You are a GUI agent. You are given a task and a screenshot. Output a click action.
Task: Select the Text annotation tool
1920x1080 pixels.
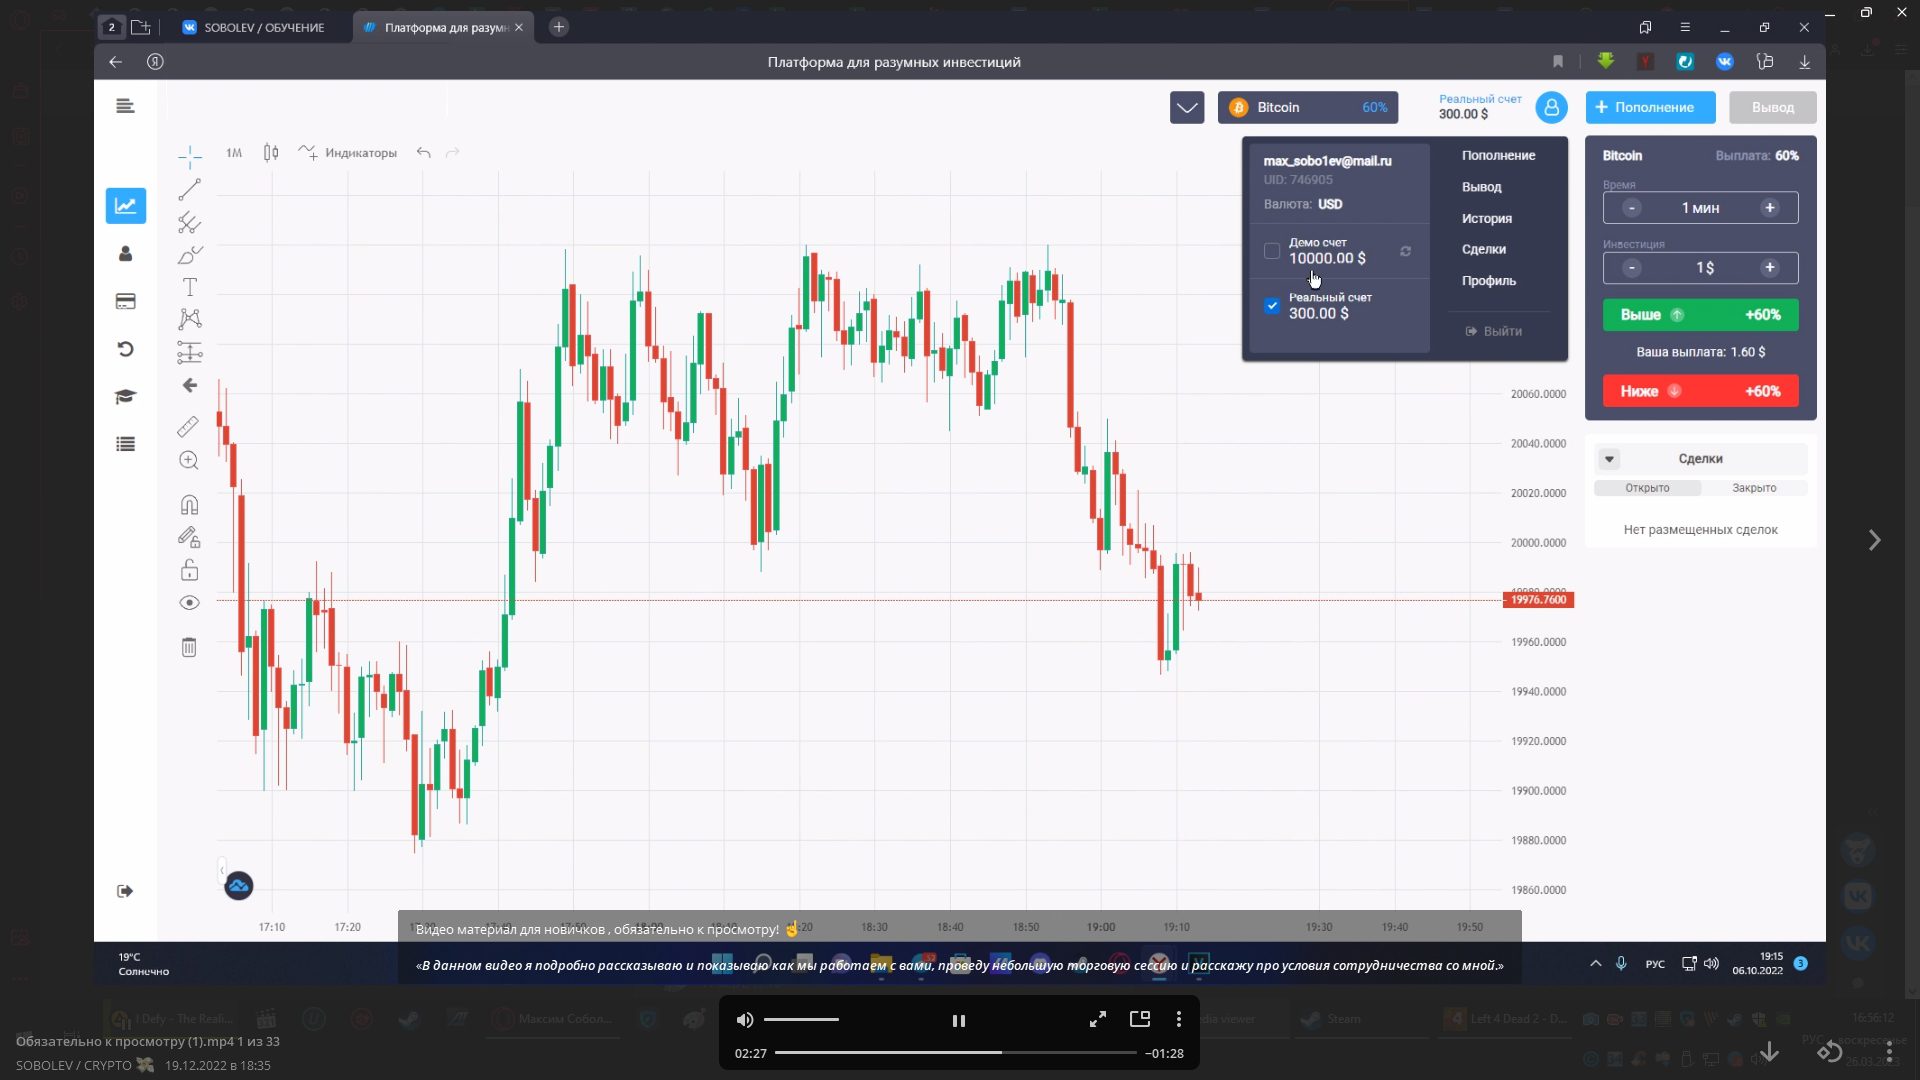pyautogui.click(x=189, y=287)
